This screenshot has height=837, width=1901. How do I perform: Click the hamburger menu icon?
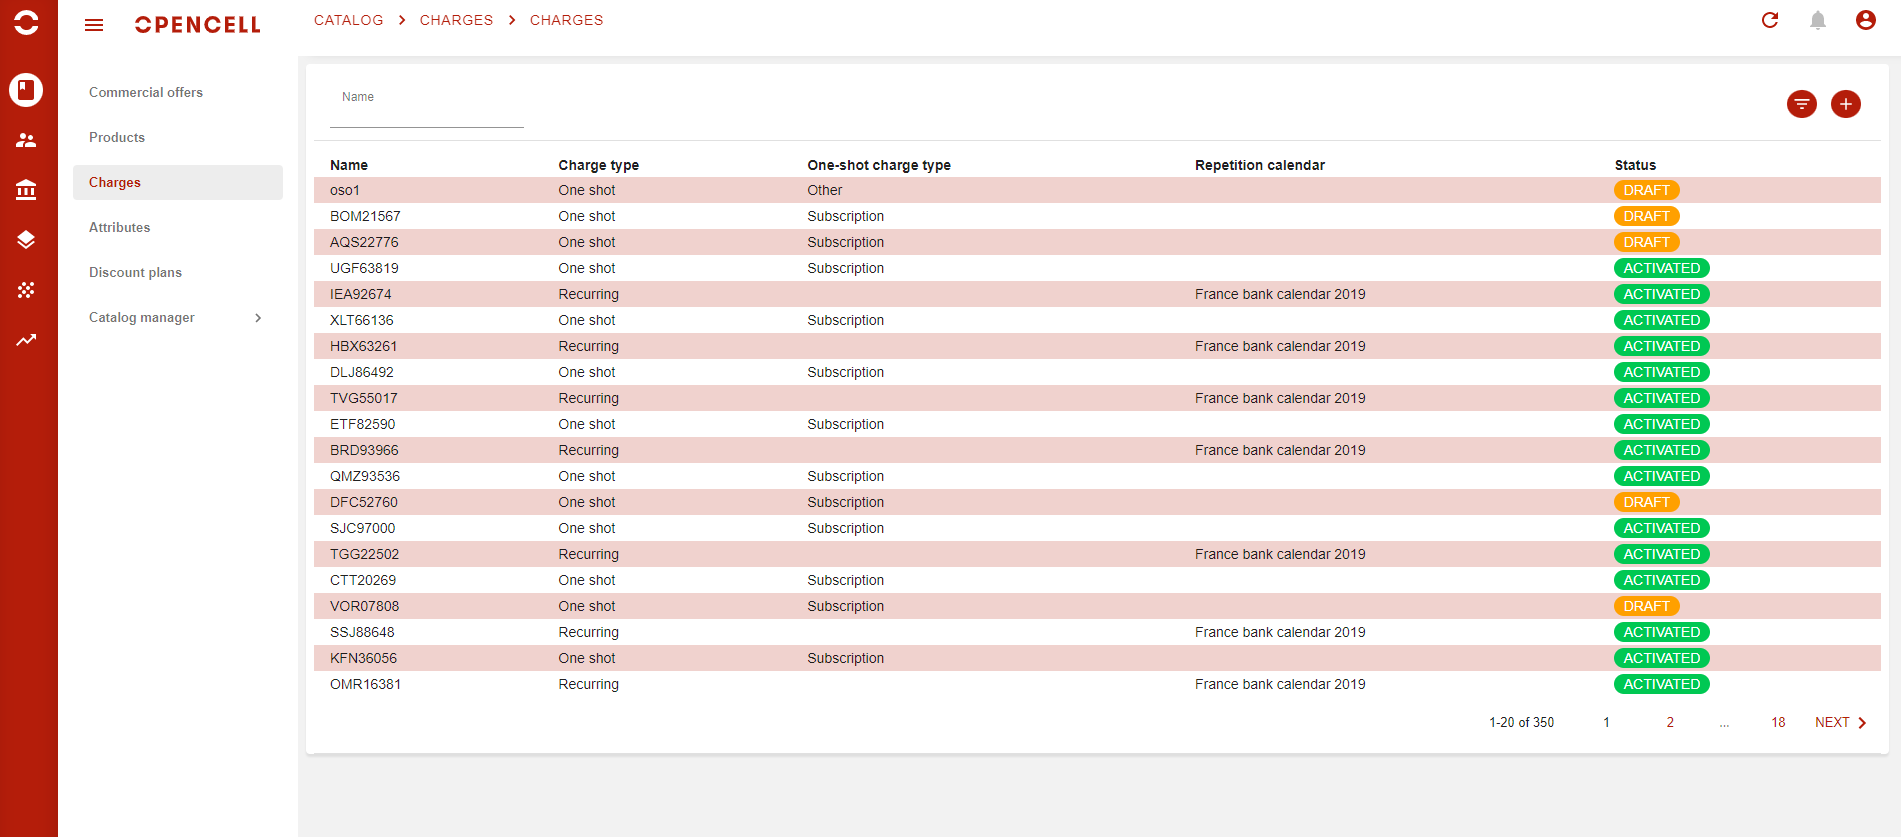[x=94, y=25]
